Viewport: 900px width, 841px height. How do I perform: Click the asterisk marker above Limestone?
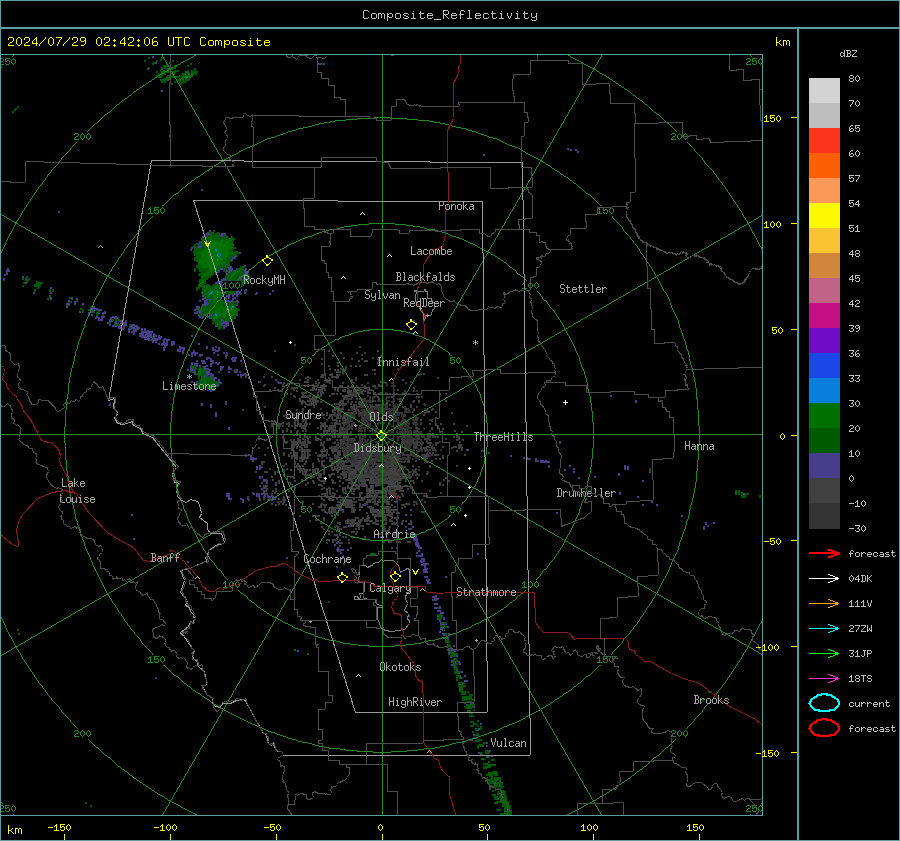tap(189, 377)
